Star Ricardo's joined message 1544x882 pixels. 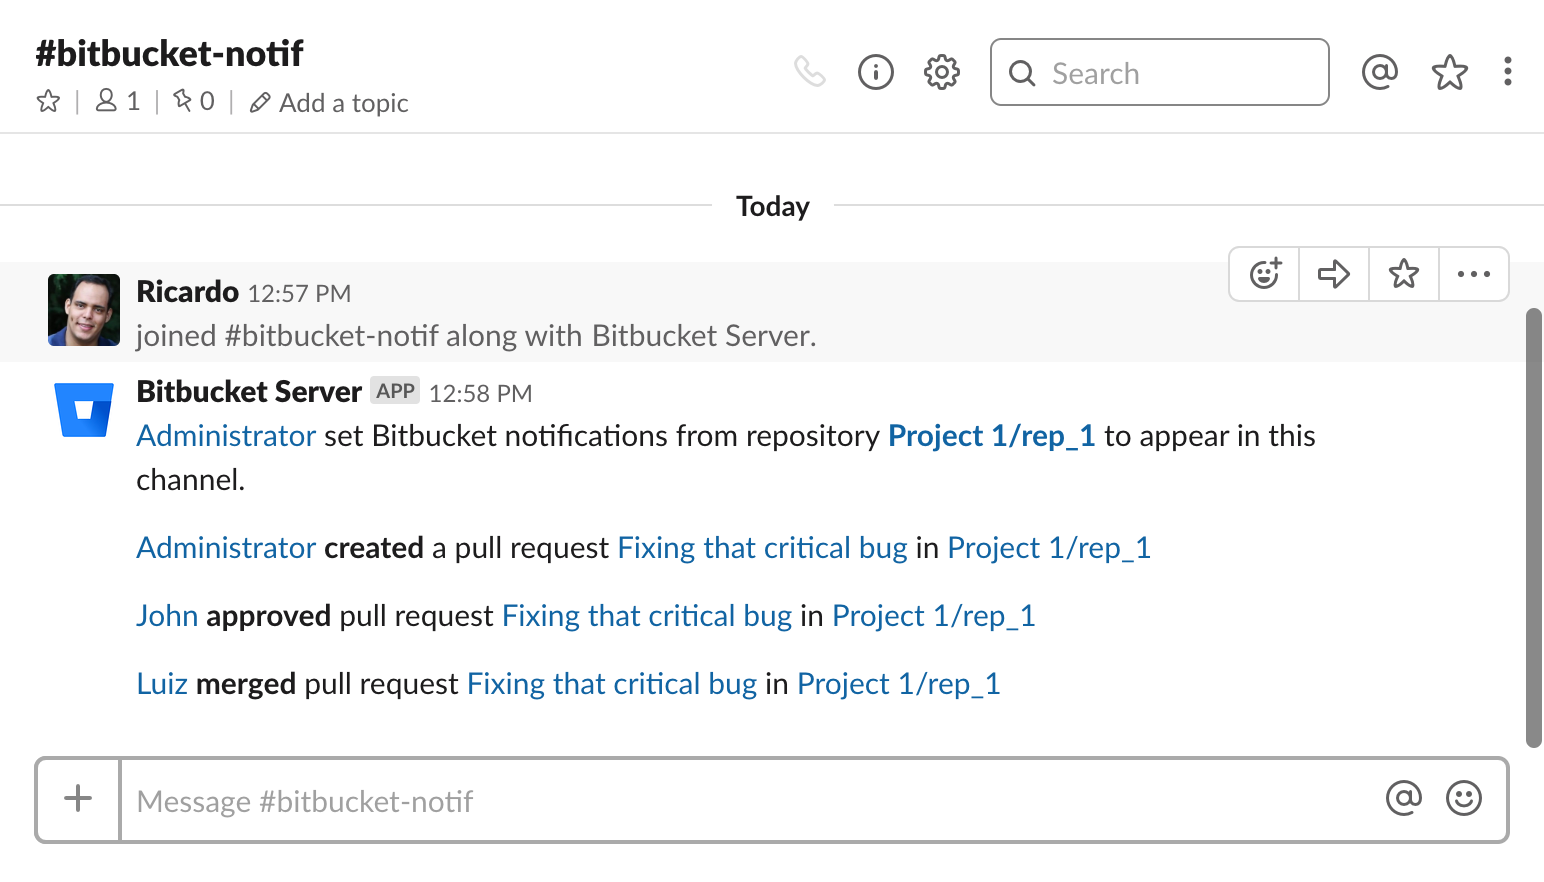(1404, 274)
